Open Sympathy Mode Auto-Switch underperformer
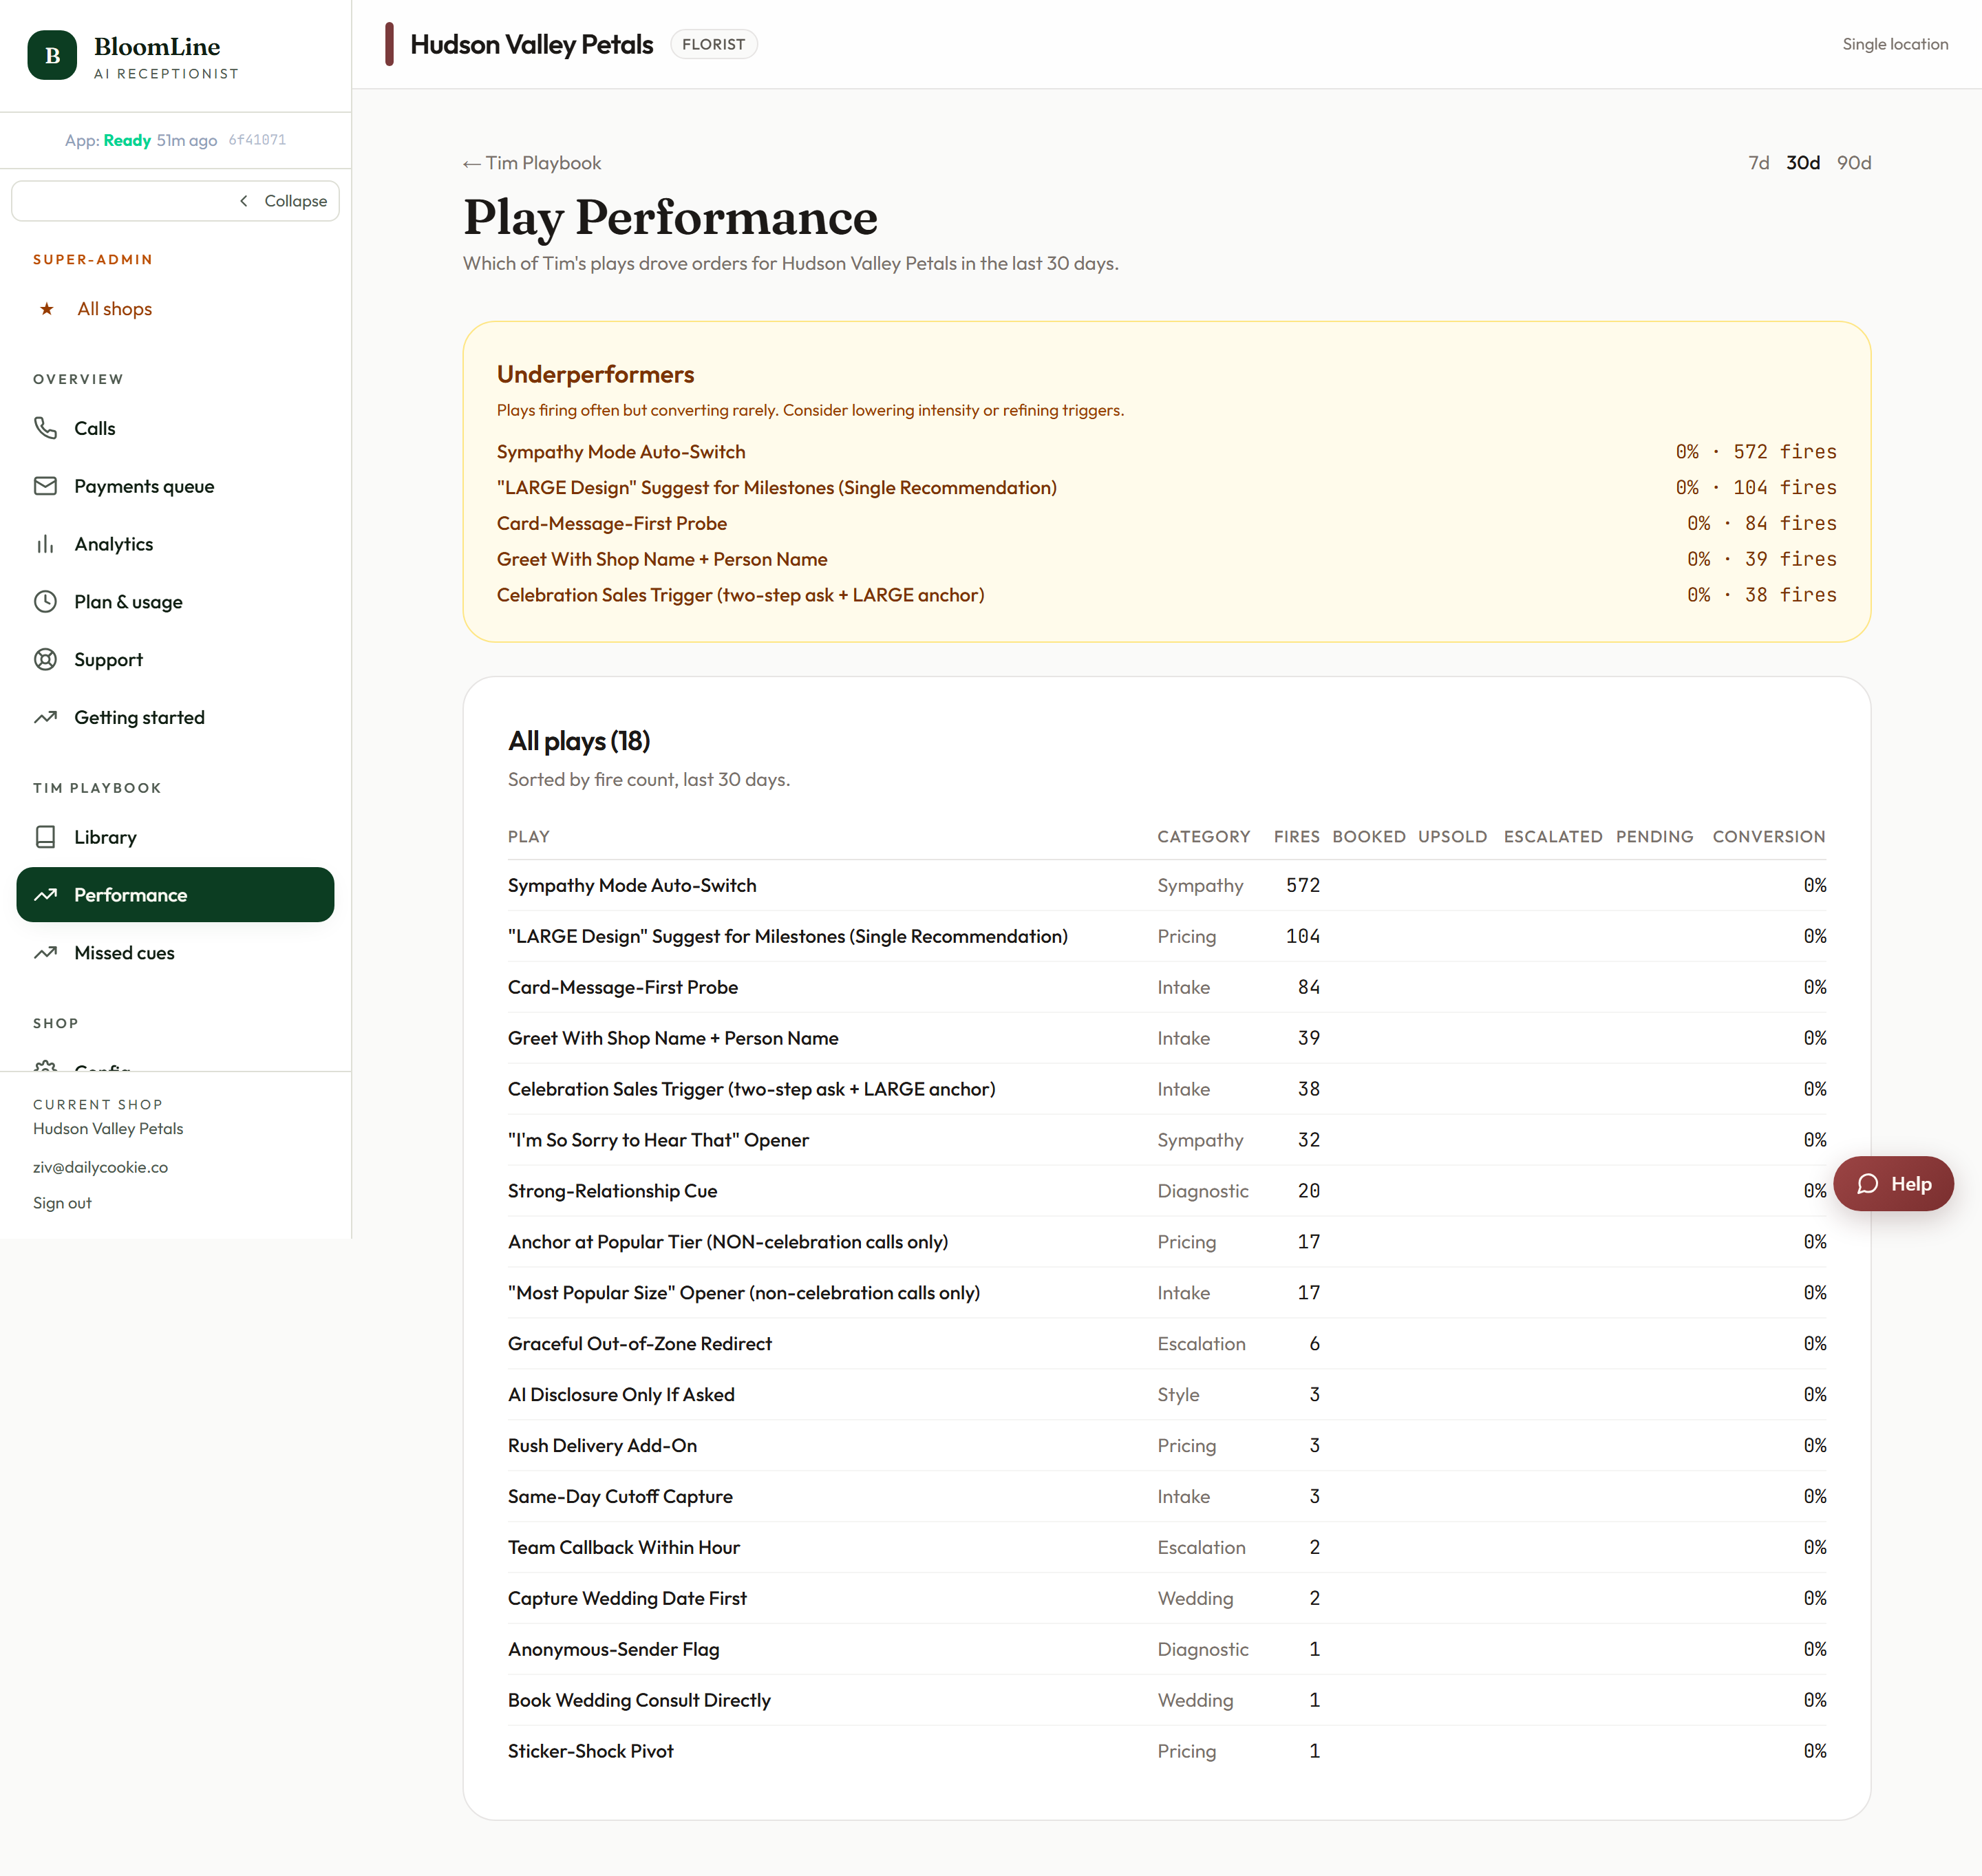 [621, 452]
